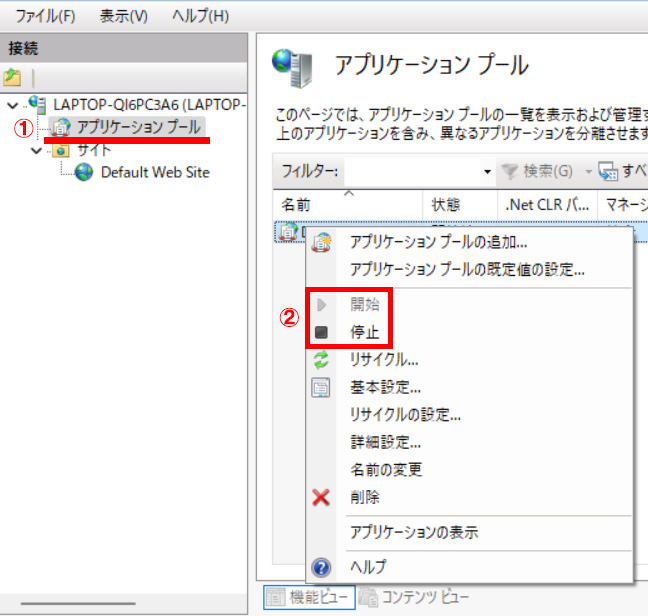Click the 開始 play arrow icon
Screen dimensions: 648x616
pyautogui.click(x=322, y=305)
